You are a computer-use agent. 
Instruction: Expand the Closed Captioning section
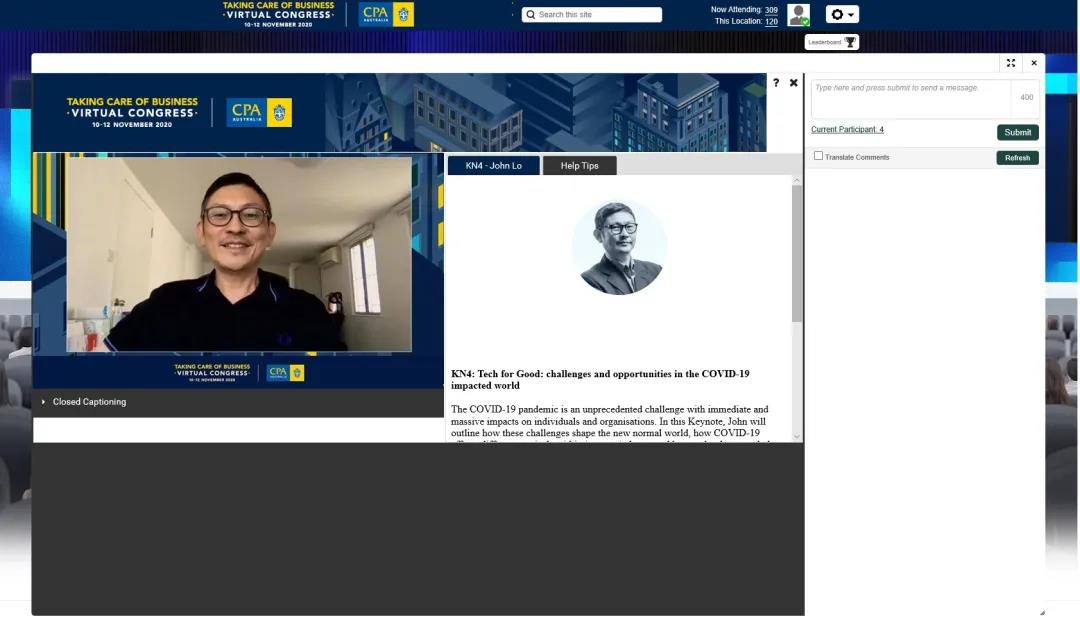click(x=44, y=402)
